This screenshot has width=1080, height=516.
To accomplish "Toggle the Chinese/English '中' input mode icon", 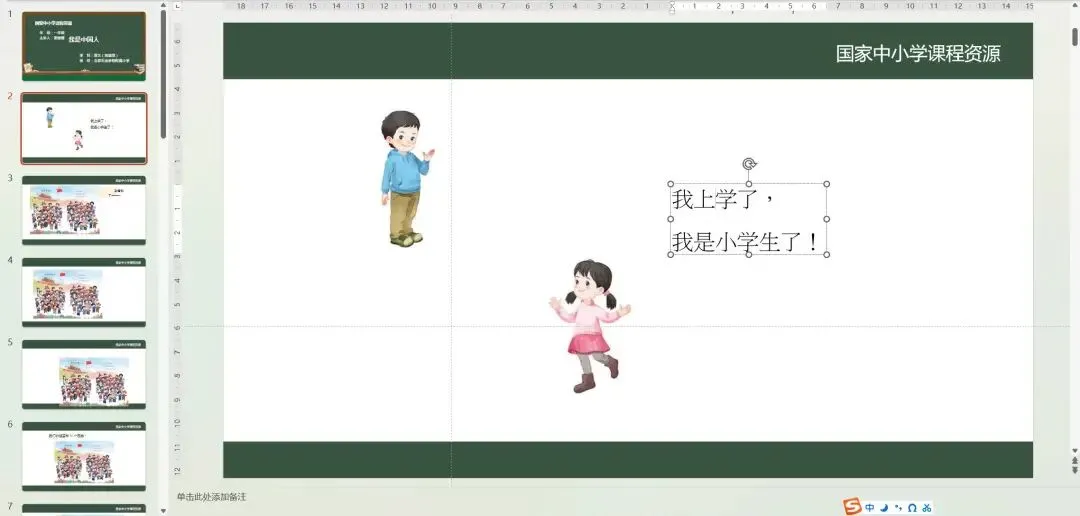I will (870, 508).
